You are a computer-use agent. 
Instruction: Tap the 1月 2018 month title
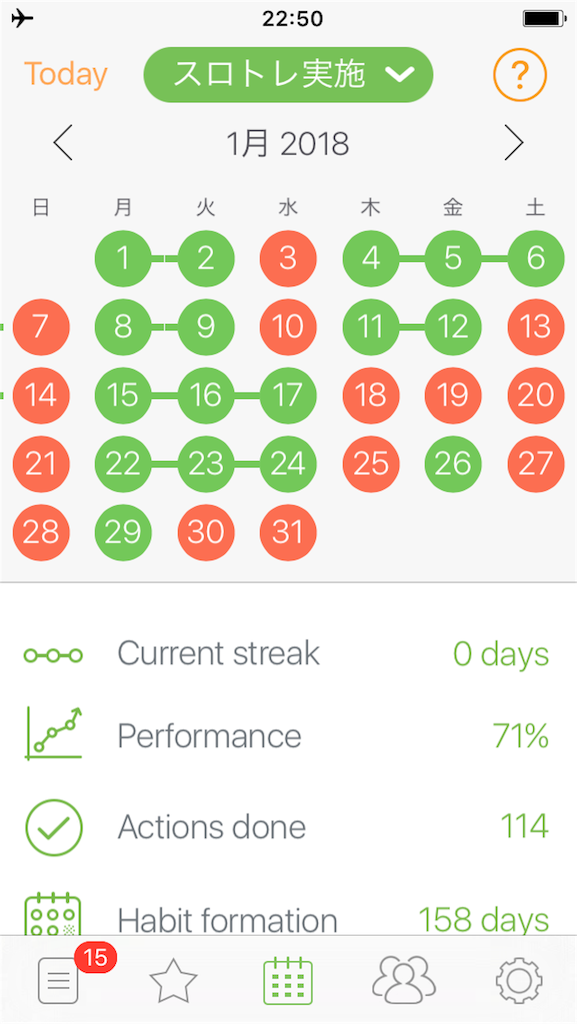click(288, 144)
